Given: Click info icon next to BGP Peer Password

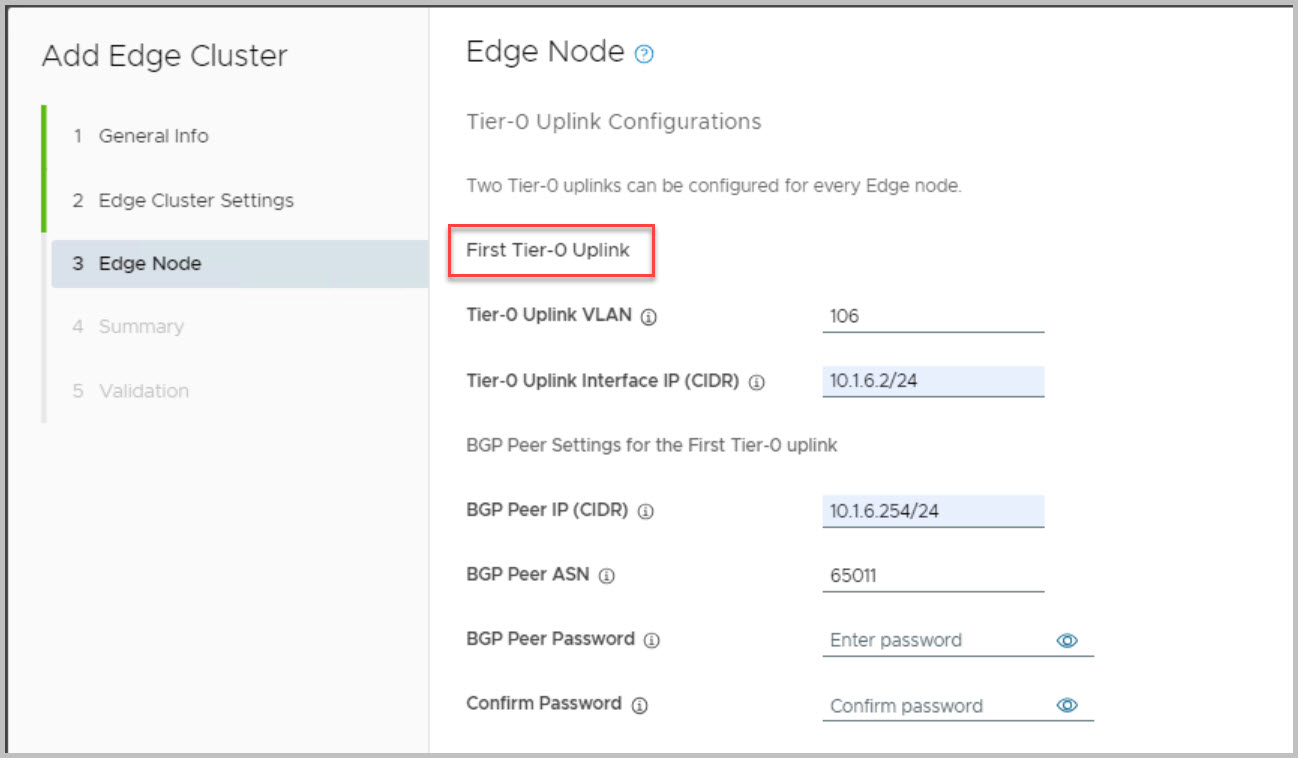Looking at the screenshot, I should (x=651, y=640).
